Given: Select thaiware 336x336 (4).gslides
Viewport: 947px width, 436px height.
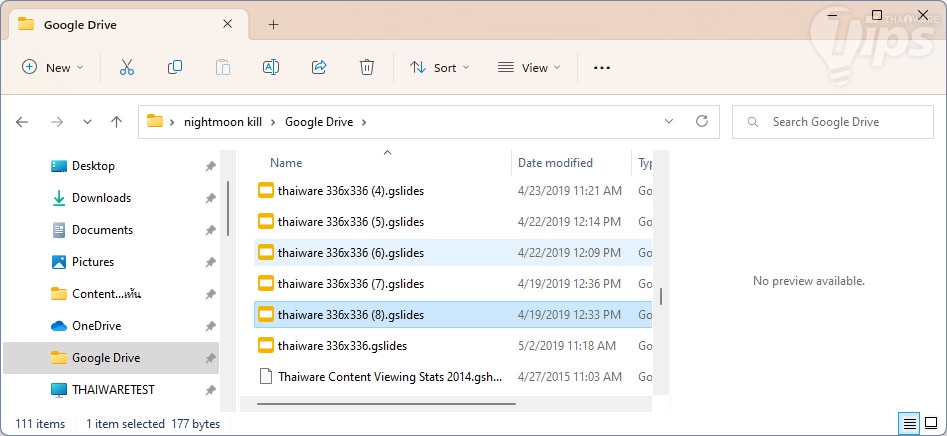Looking at the screenshot, I should (453, 191).
